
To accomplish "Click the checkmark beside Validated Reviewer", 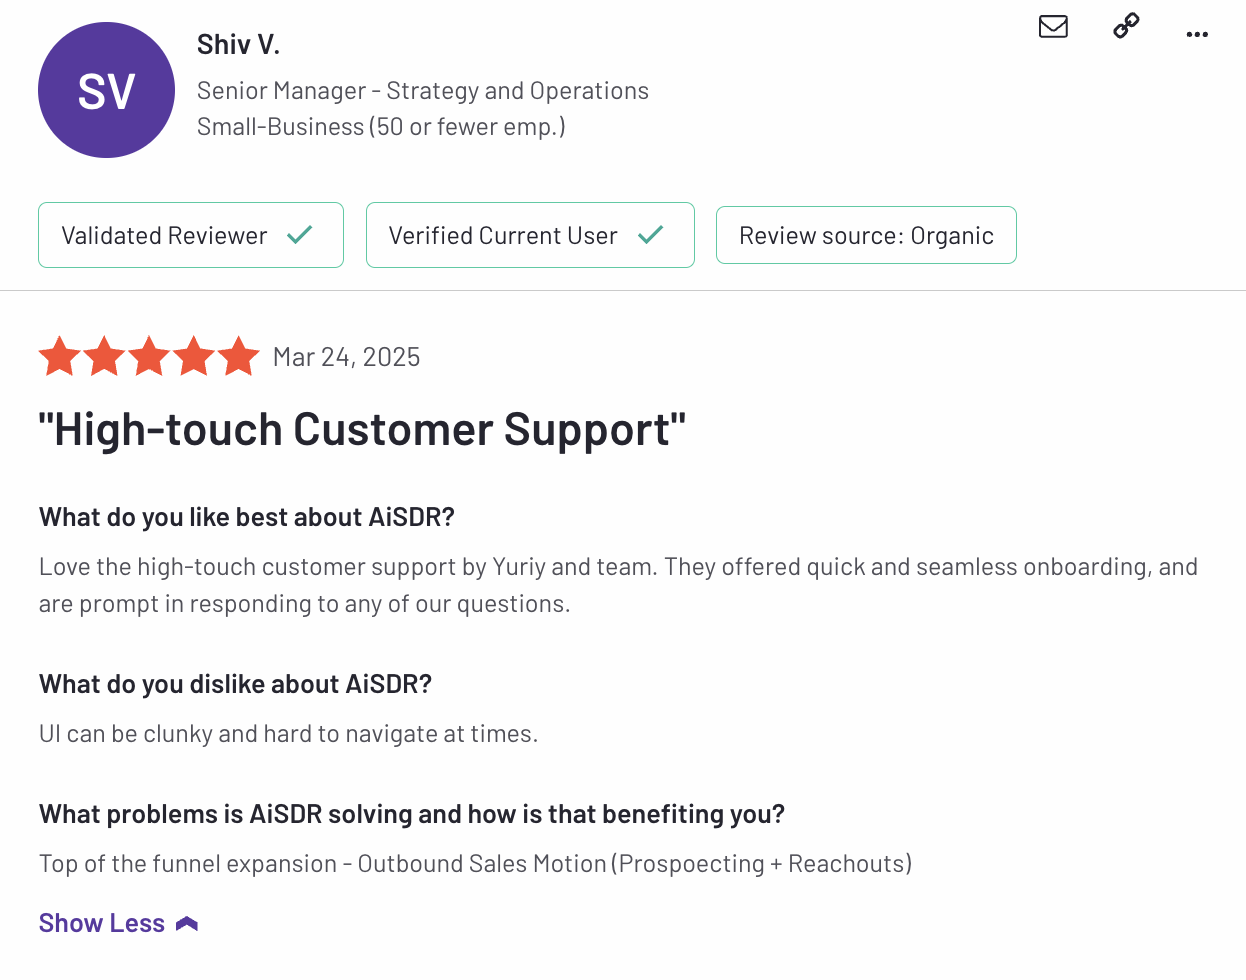I will pyautogui.click(x=300, y=235).
